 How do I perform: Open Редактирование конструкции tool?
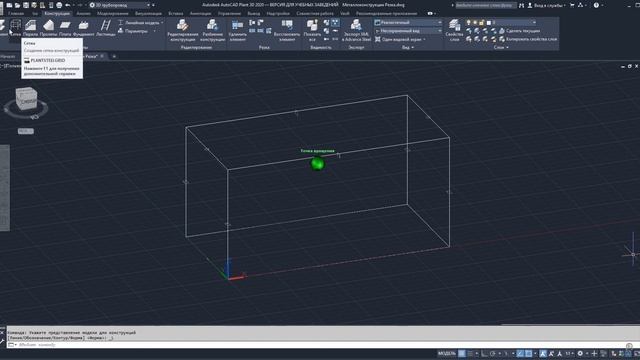pos(182,31)
